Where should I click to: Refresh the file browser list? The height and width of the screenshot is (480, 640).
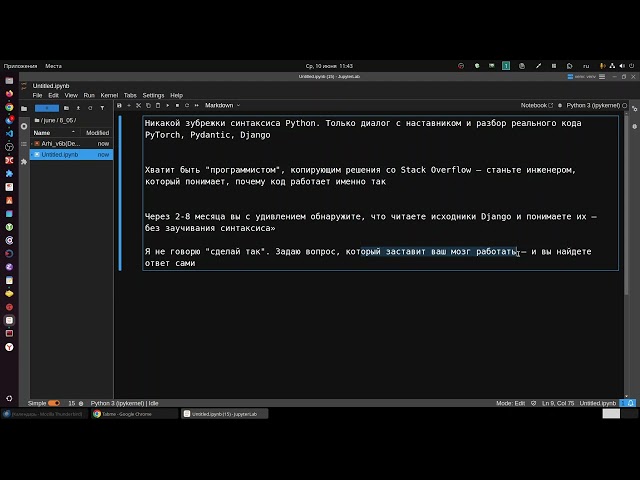tap(90, 108)
